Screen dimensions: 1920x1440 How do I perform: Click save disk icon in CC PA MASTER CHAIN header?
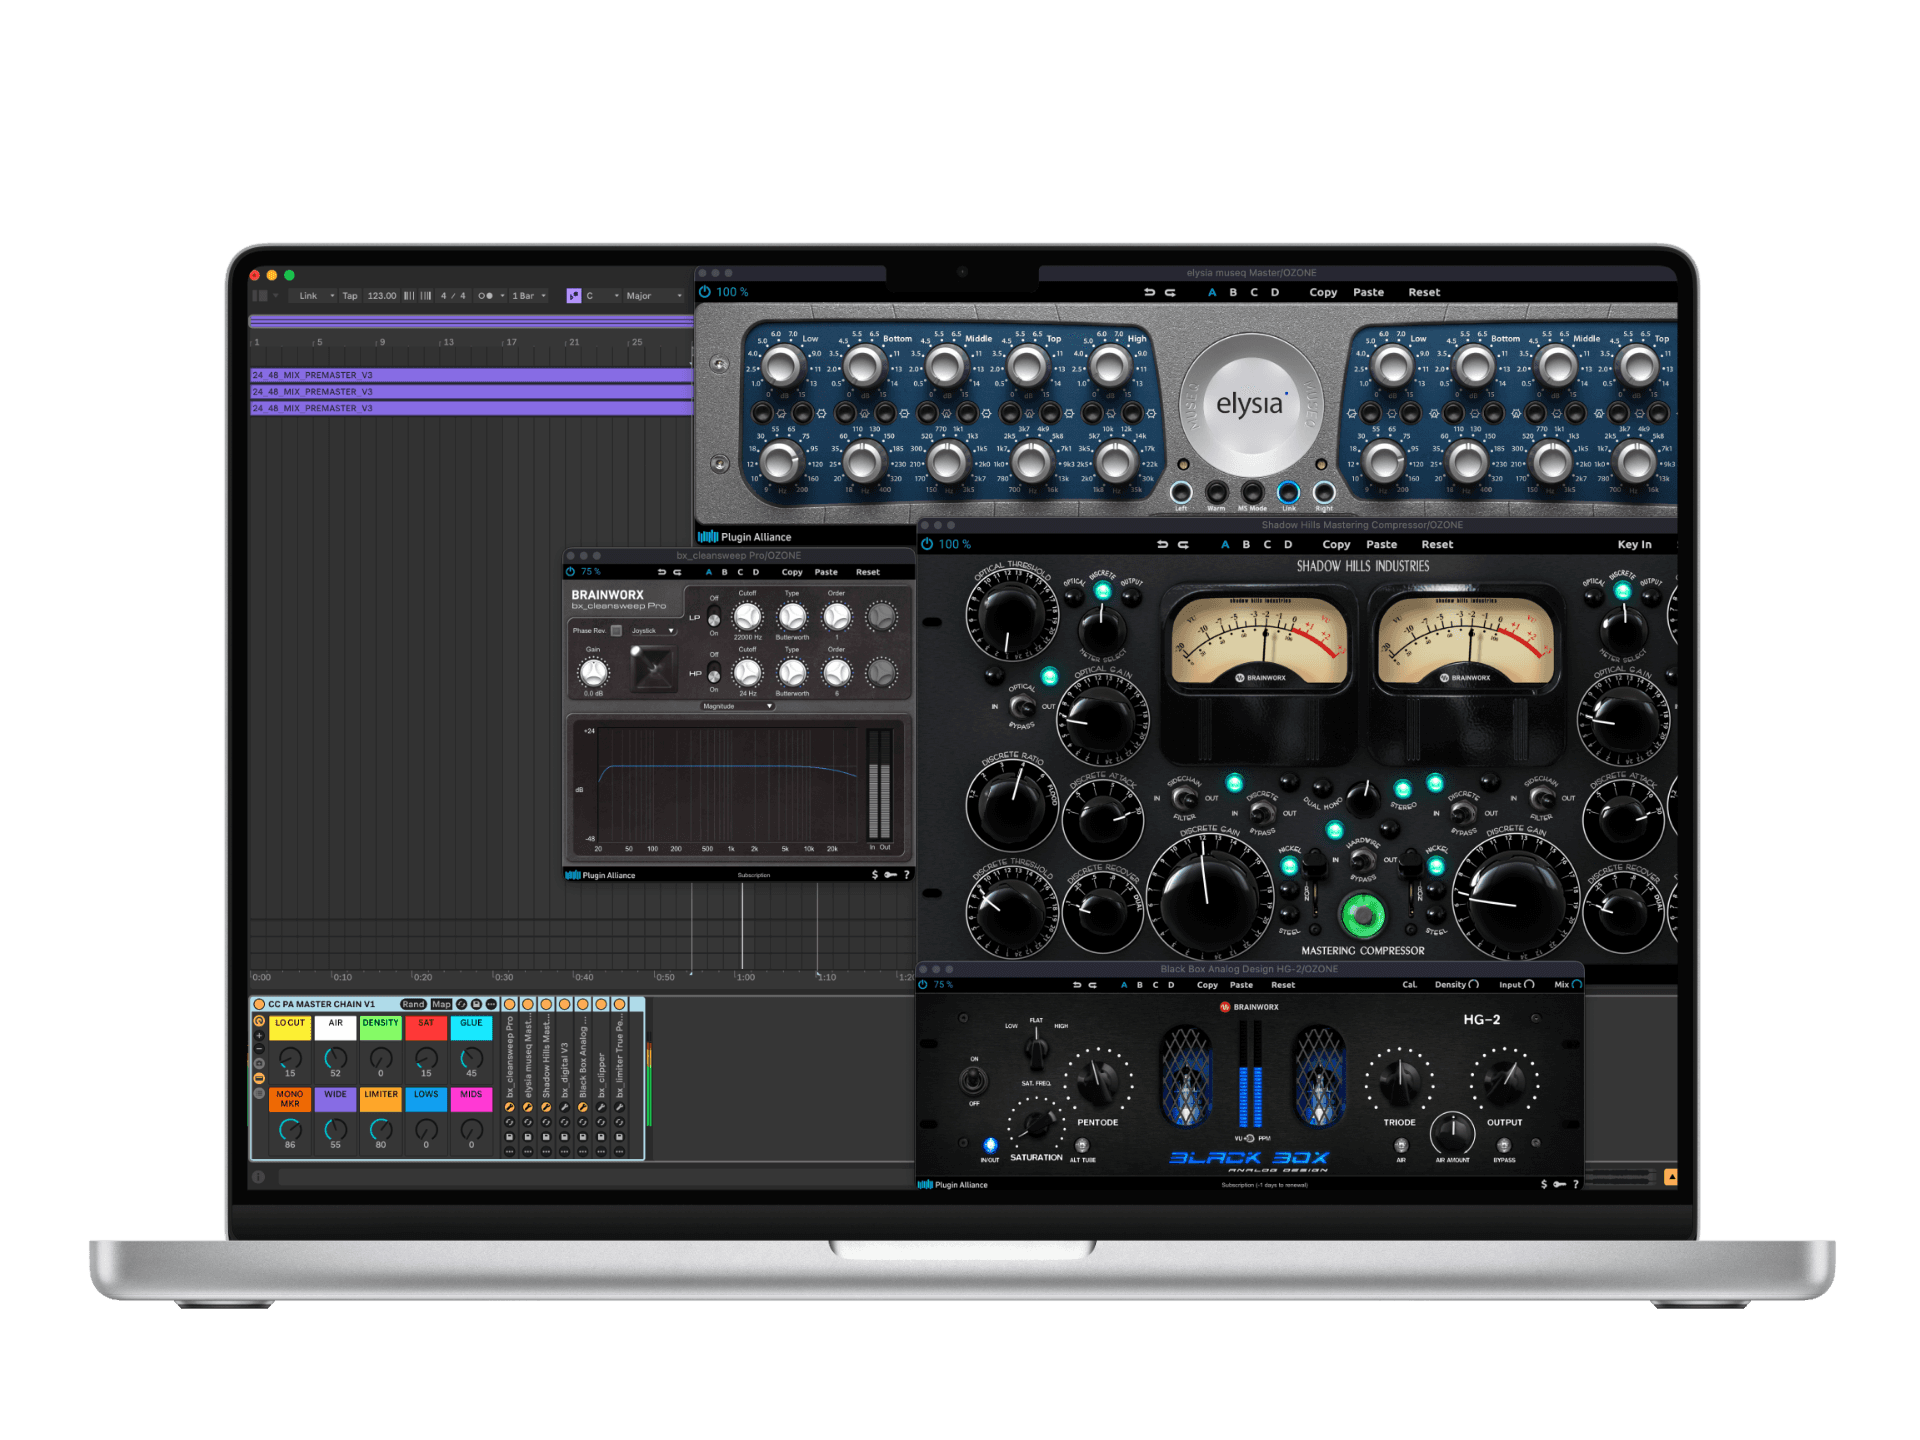pyautogui.click(x=476, y=1004)
